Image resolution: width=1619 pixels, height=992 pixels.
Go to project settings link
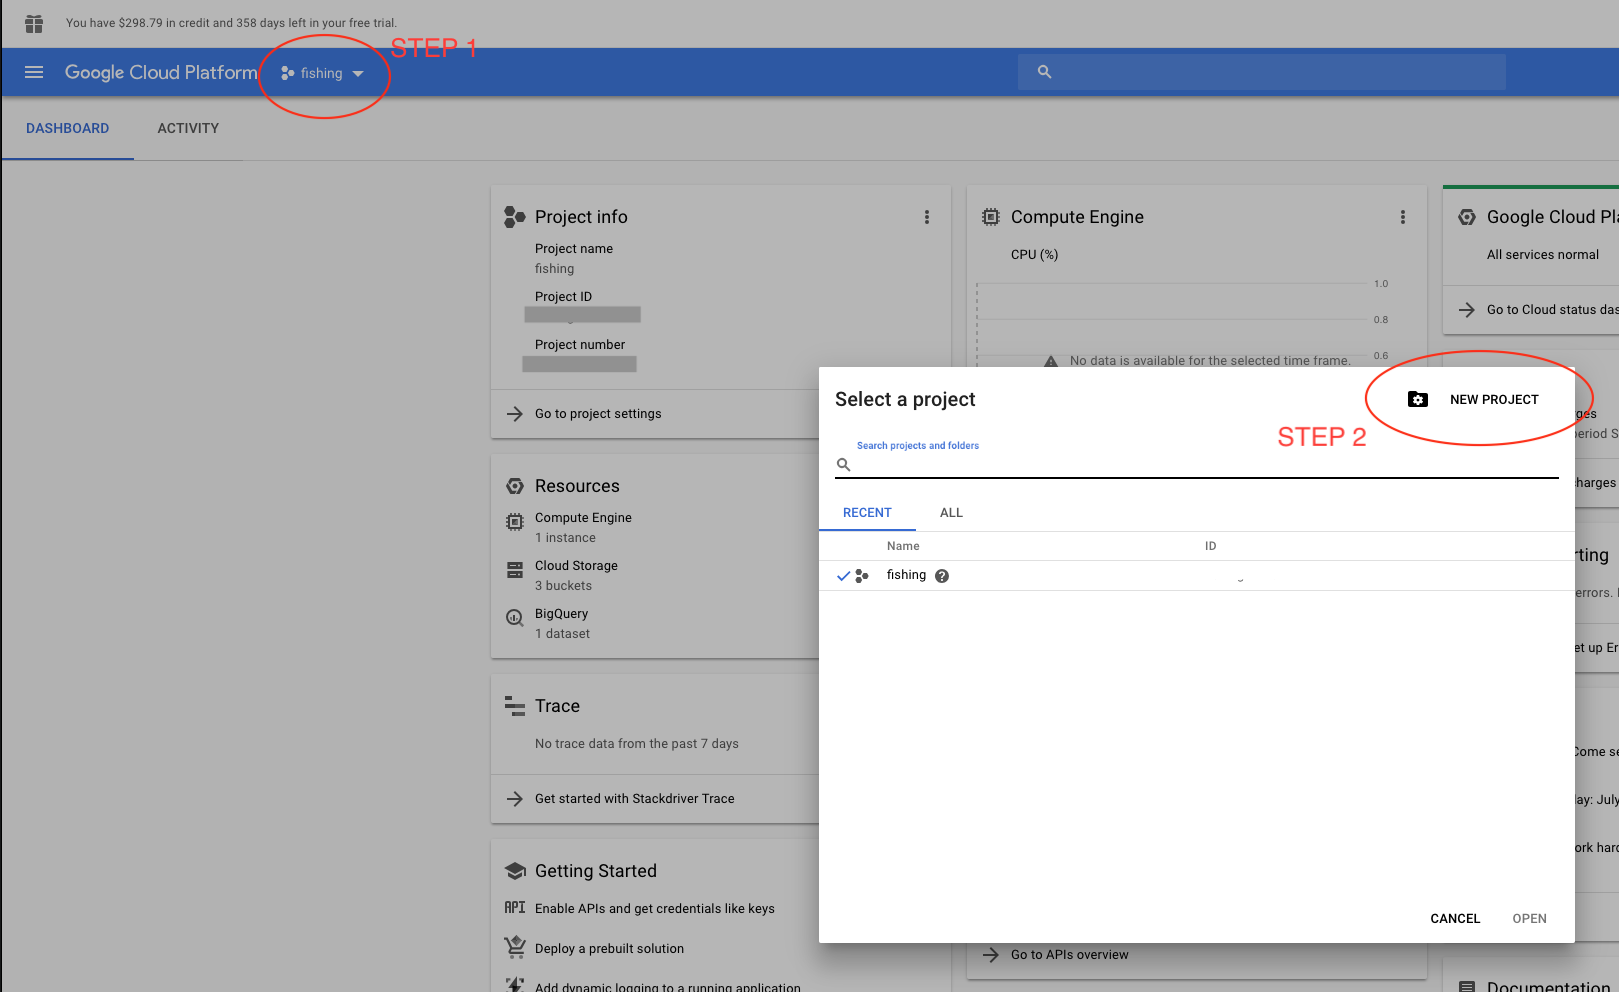click(x=598, y=414)
